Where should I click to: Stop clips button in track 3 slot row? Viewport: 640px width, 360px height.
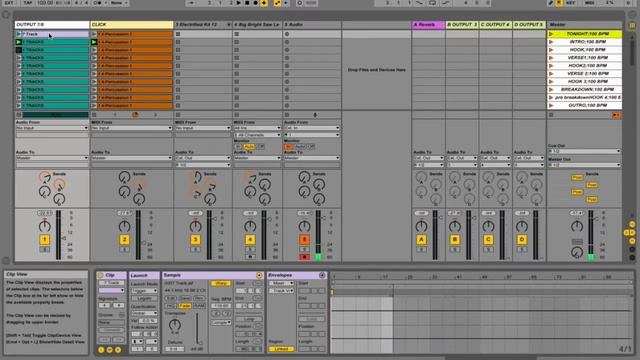178,115
